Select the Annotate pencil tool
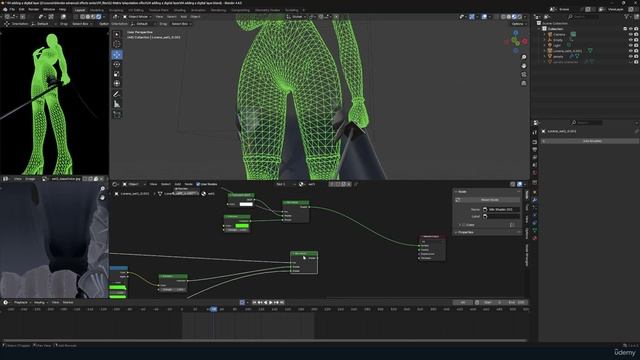Viewport: 640px width, 360px height. (x=117, y=94)
